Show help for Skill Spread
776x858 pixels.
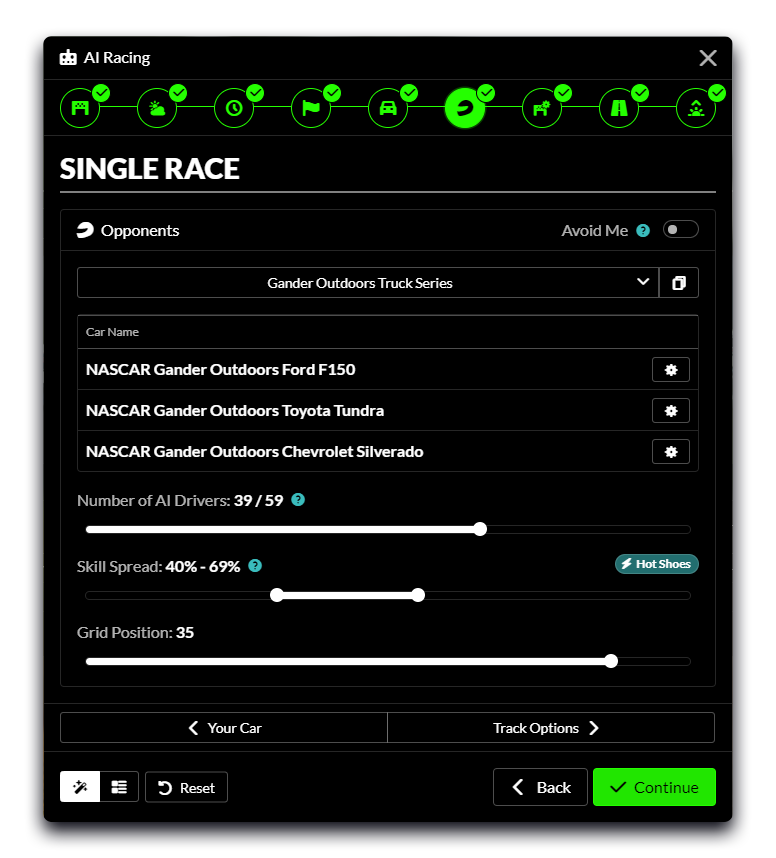pos(255,566)
